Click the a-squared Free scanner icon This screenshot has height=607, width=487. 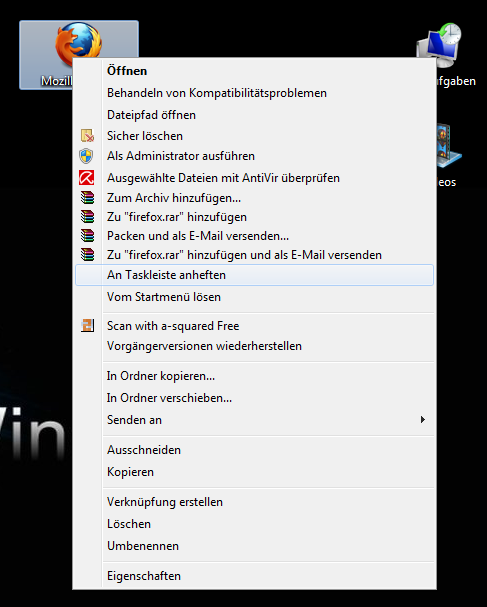[x=87, y=325]
